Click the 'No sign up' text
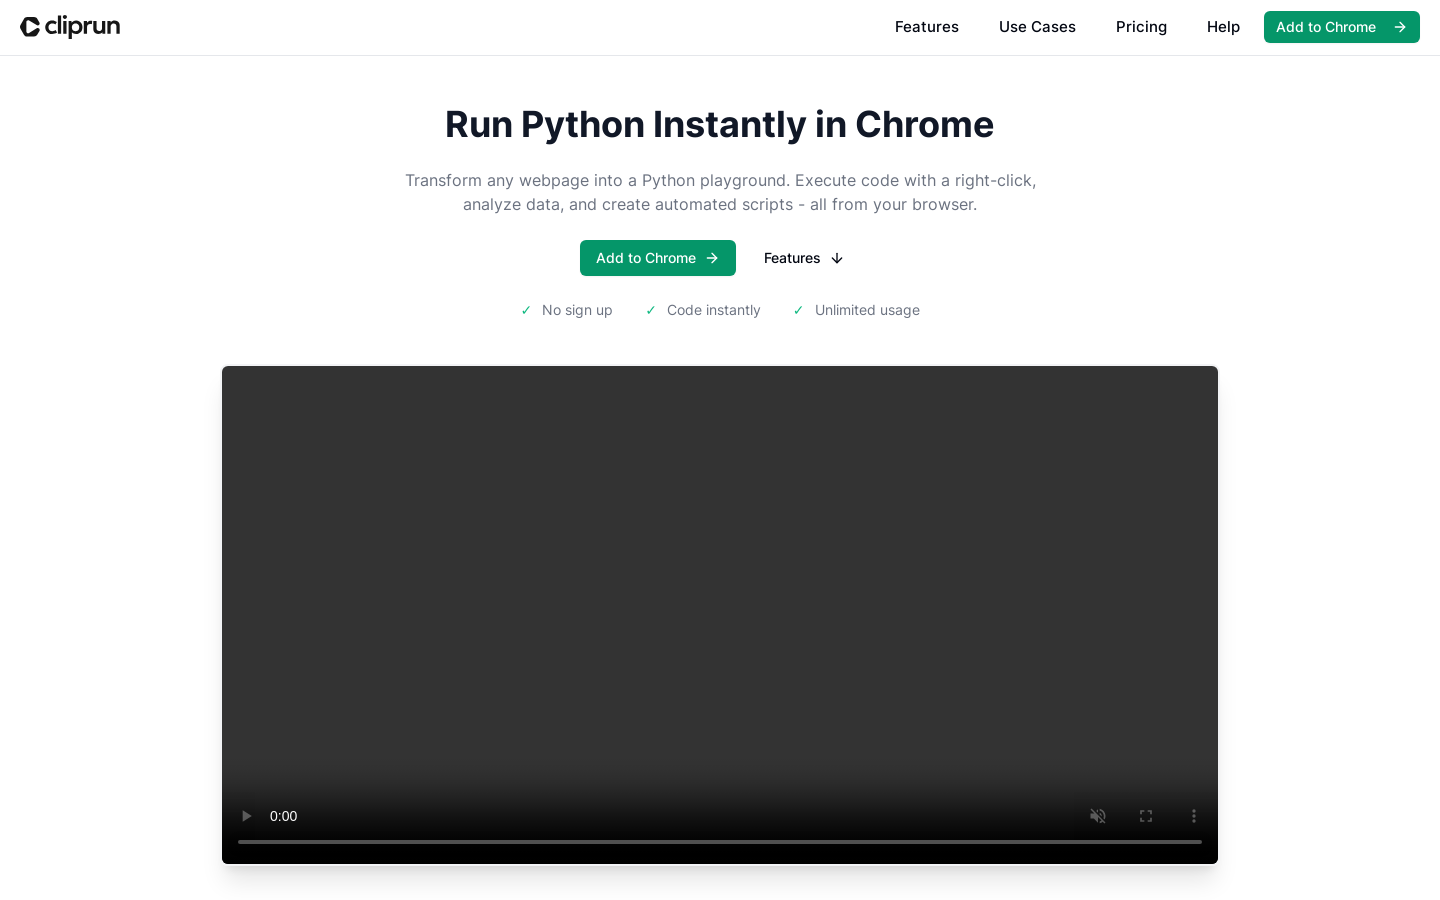 pyautogui.click(x=577, y=310)
